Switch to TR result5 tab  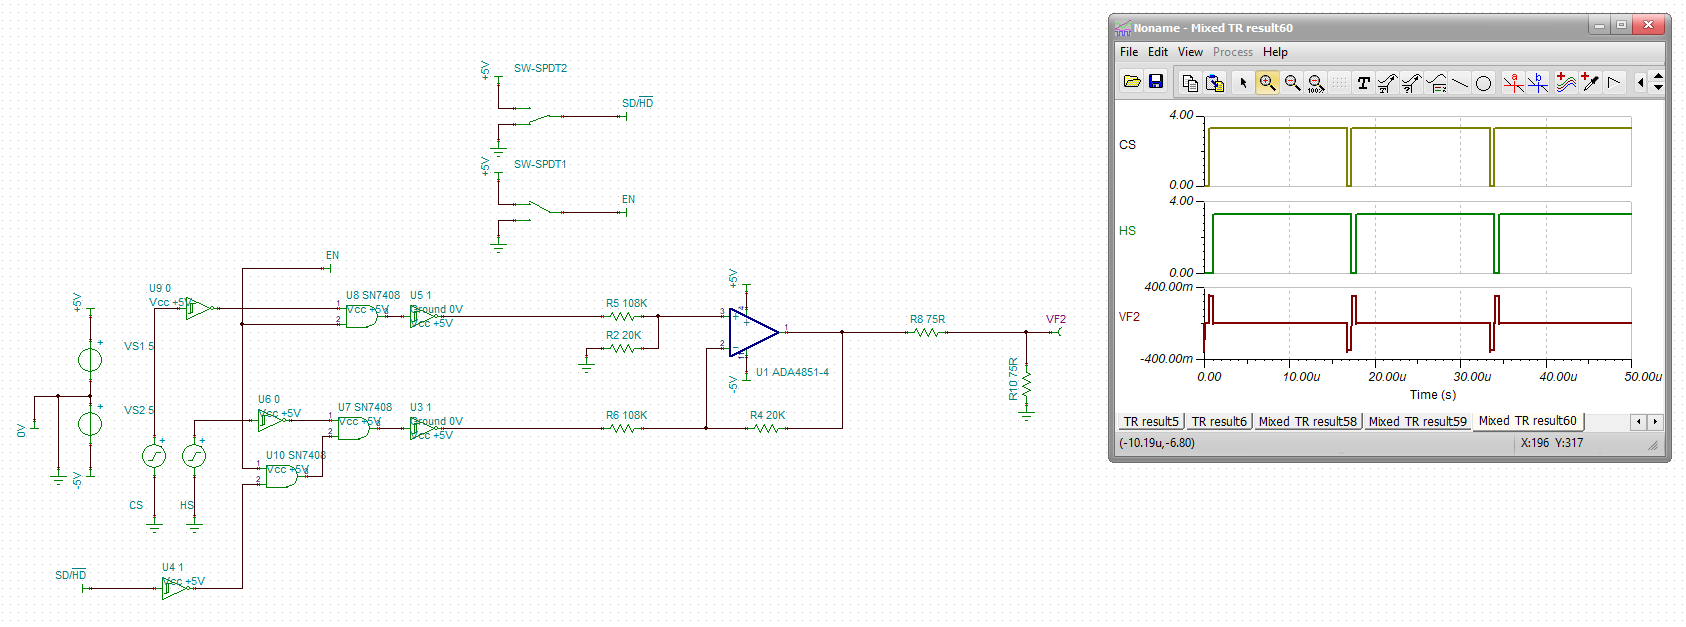pos(1151,422)
